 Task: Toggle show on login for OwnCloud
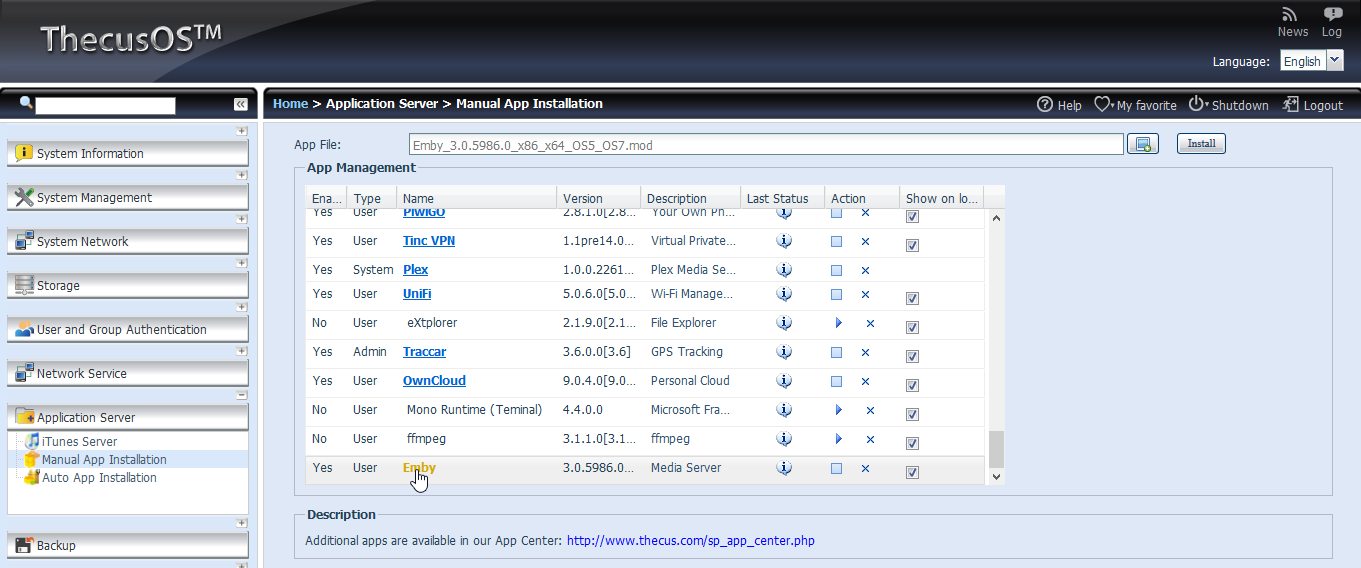tap(912, 385)
